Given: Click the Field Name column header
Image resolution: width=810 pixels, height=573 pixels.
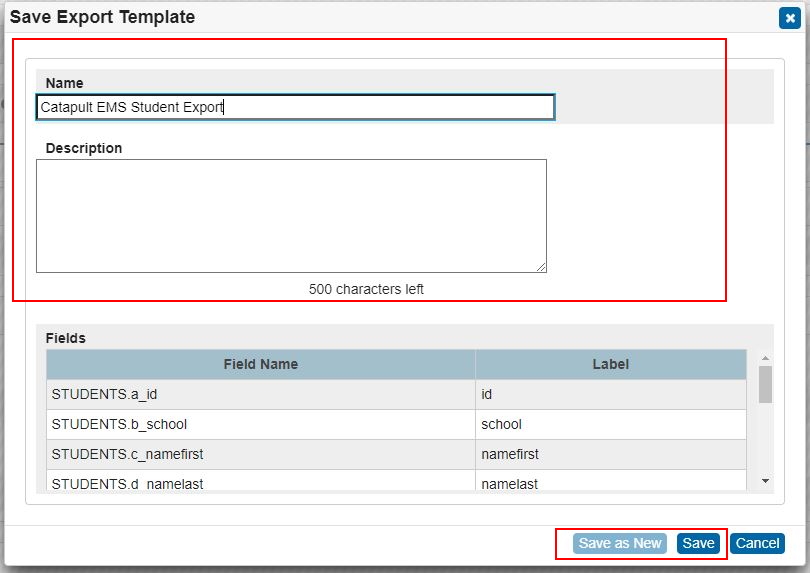Looking at the screenshot, I should tap(261, 364).
